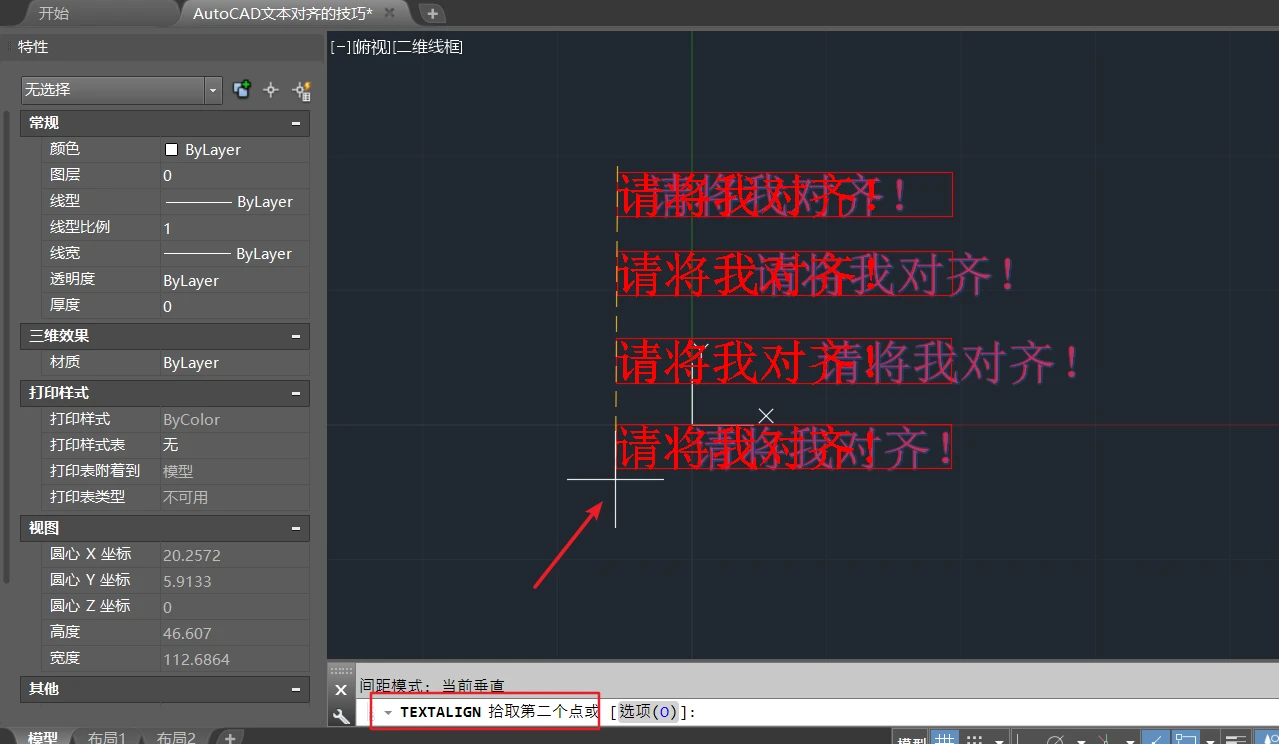1279x744 pixels.
Task: Close the AutoCAD文本对齐的技巧 drawing tab
Action: coord(389,13)
